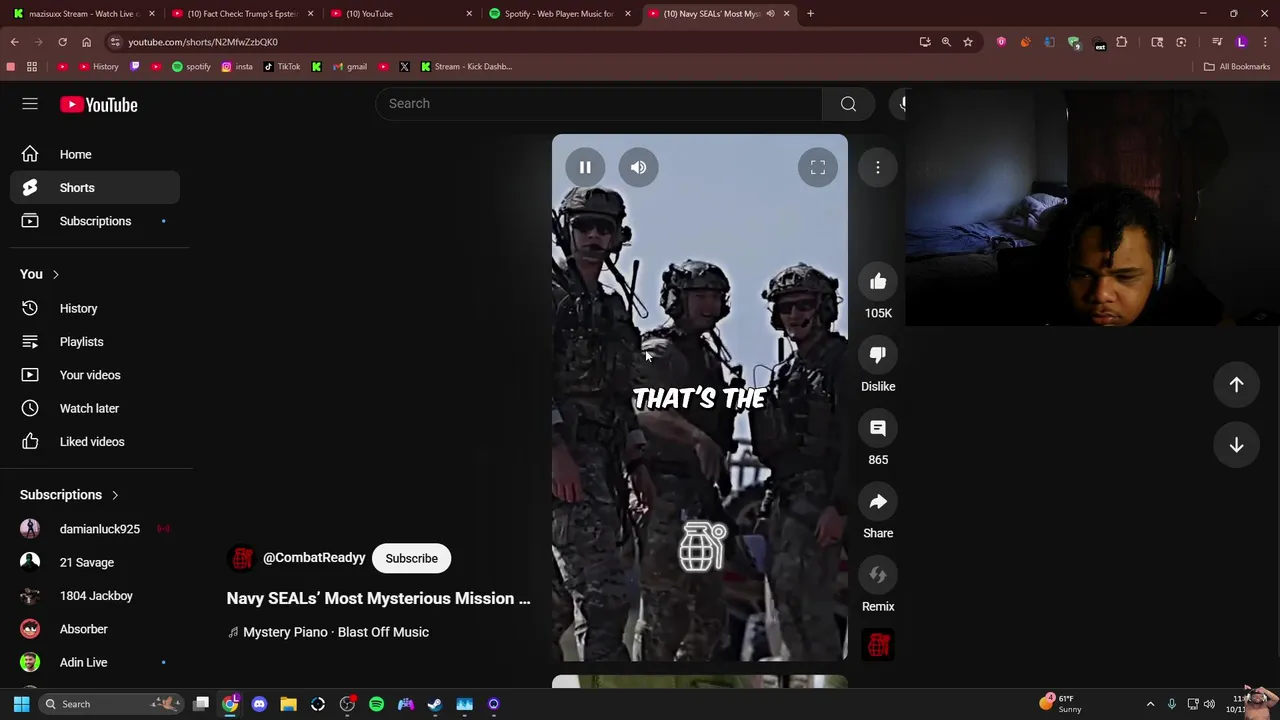Remix this Short
The image size is (1280, 720).
pos(878,575)
